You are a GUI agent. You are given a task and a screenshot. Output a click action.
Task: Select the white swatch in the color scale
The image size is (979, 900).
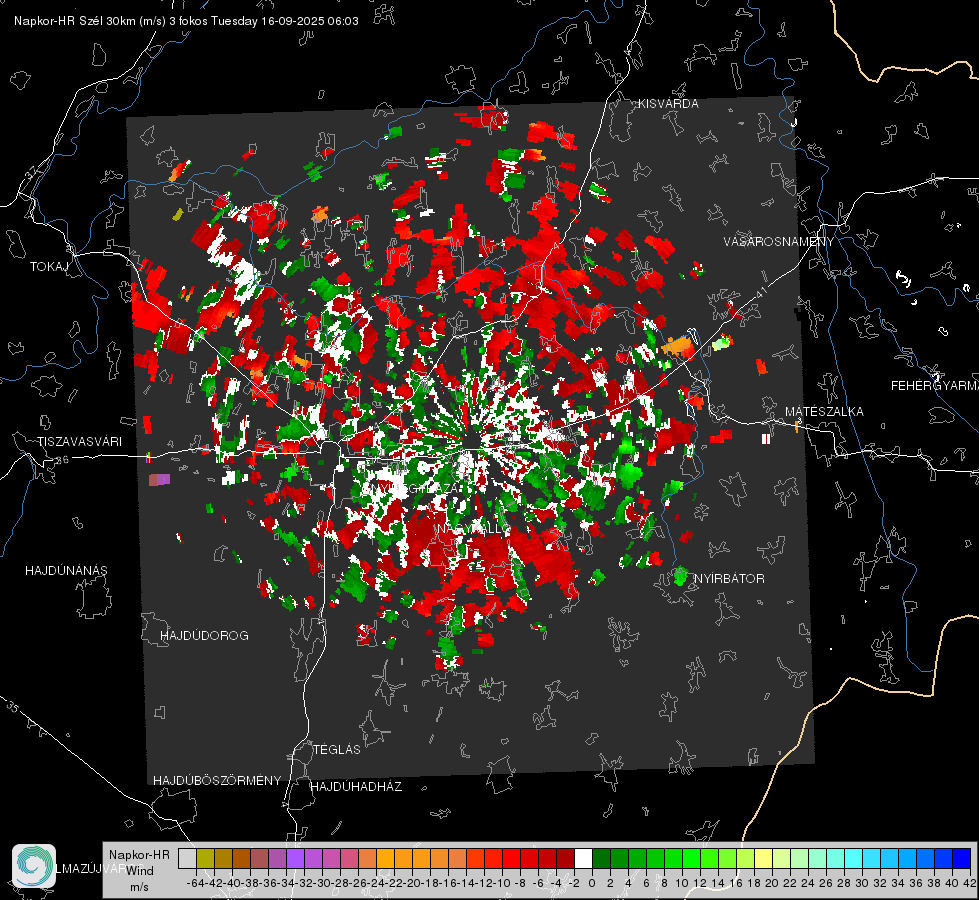coord(583,858)
